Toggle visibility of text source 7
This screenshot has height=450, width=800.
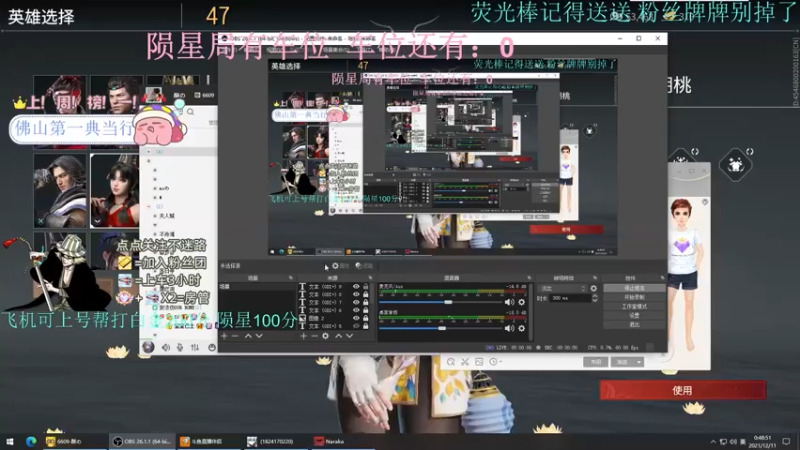[356, 302]
